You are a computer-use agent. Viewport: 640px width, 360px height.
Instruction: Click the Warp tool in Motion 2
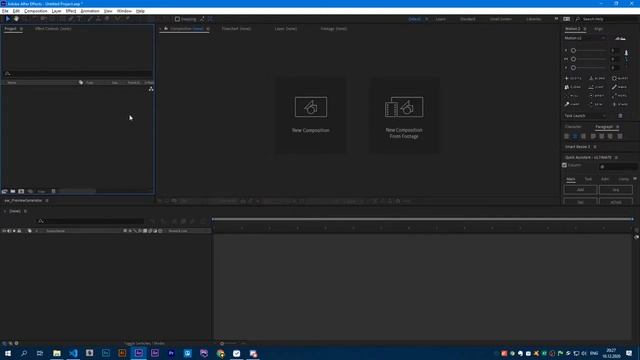pos(573,104)
